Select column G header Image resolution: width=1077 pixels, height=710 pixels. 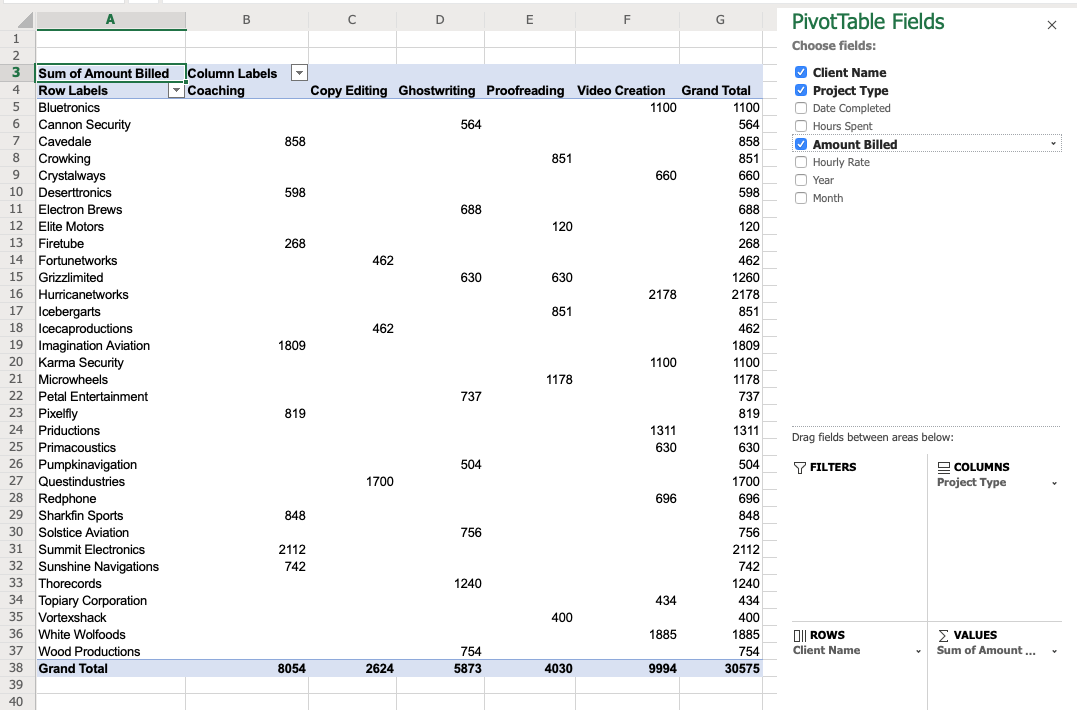[x=719, y=19]
